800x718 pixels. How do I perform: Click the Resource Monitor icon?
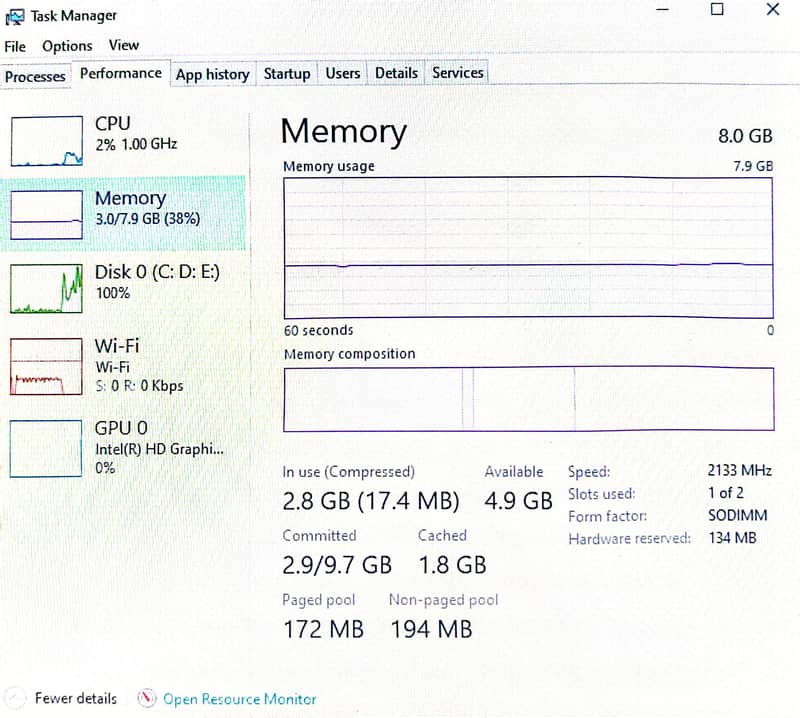(147, 698)
